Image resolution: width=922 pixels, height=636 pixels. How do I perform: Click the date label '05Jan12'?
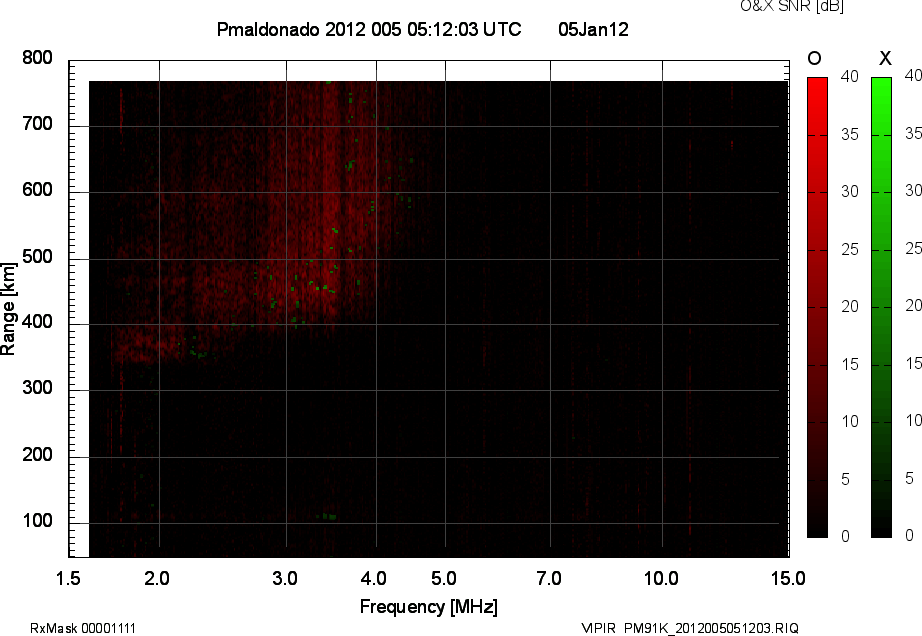point(593,29)
